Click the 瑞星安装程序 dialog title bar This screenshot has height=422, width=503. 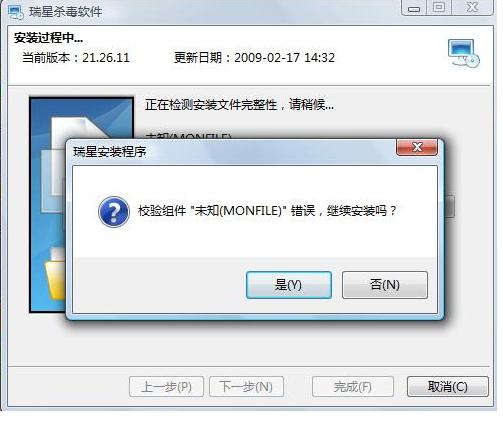click(233, 152)
